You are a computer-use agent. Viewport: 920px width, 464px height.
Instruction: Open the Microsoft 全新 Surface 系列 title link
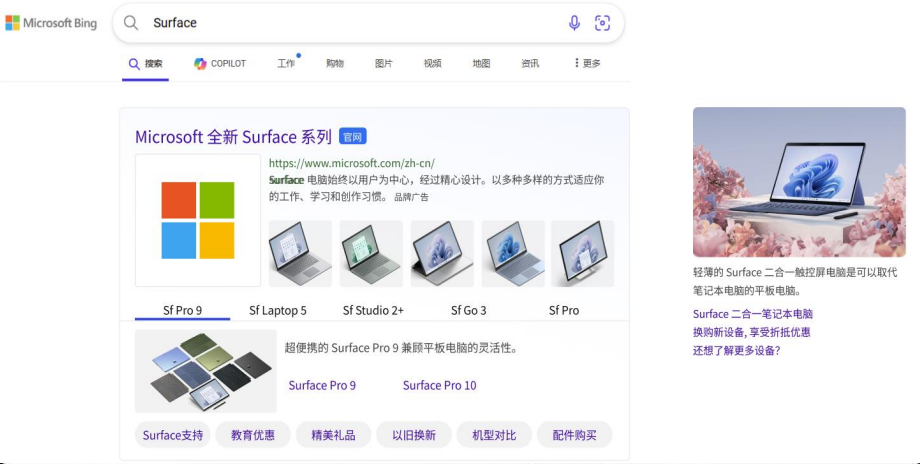[x=234, y=137]
